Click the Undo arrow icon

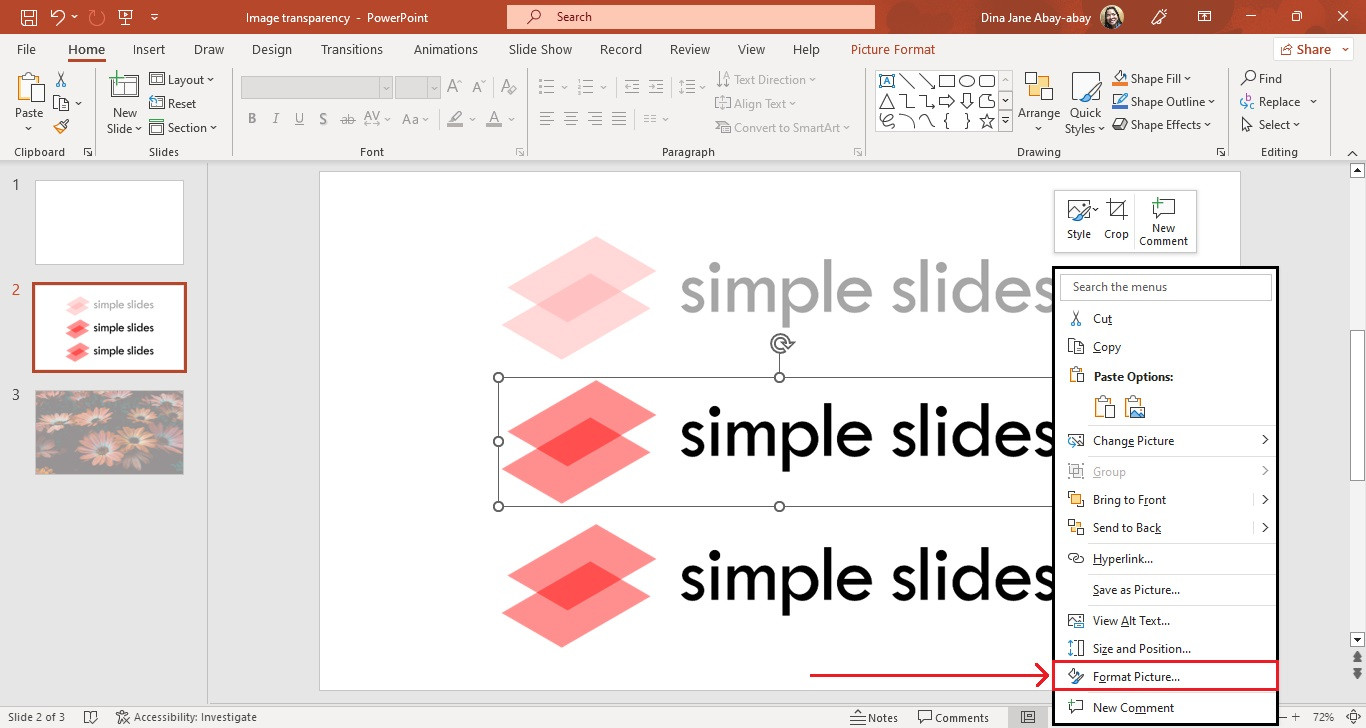tap(57, 17)
